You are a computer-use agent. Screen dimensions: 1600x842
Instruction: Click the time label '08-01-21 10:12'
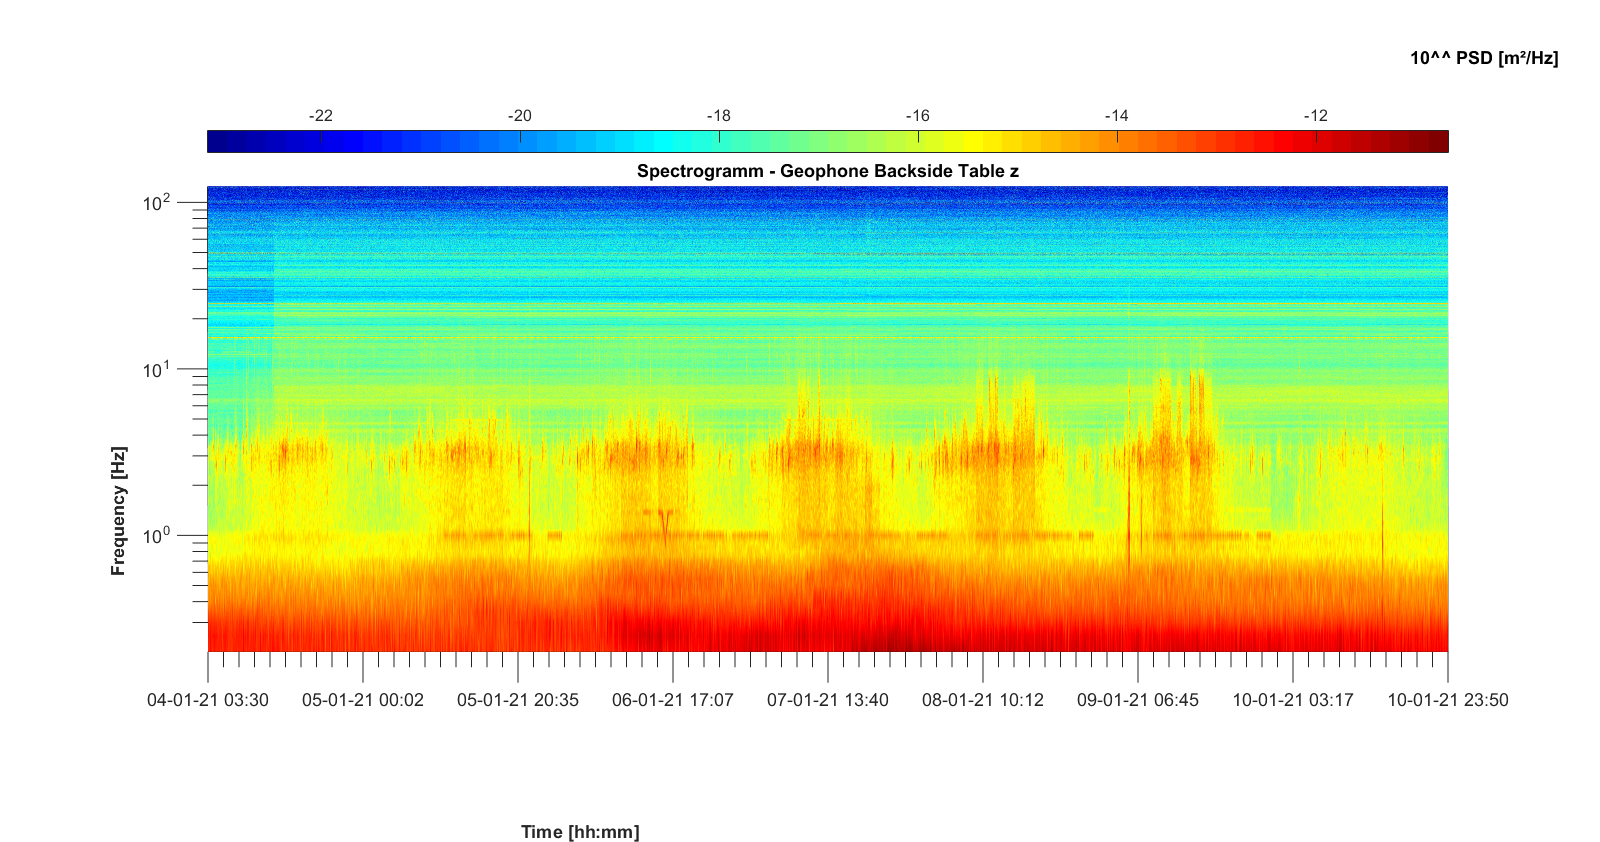point(983,700)
